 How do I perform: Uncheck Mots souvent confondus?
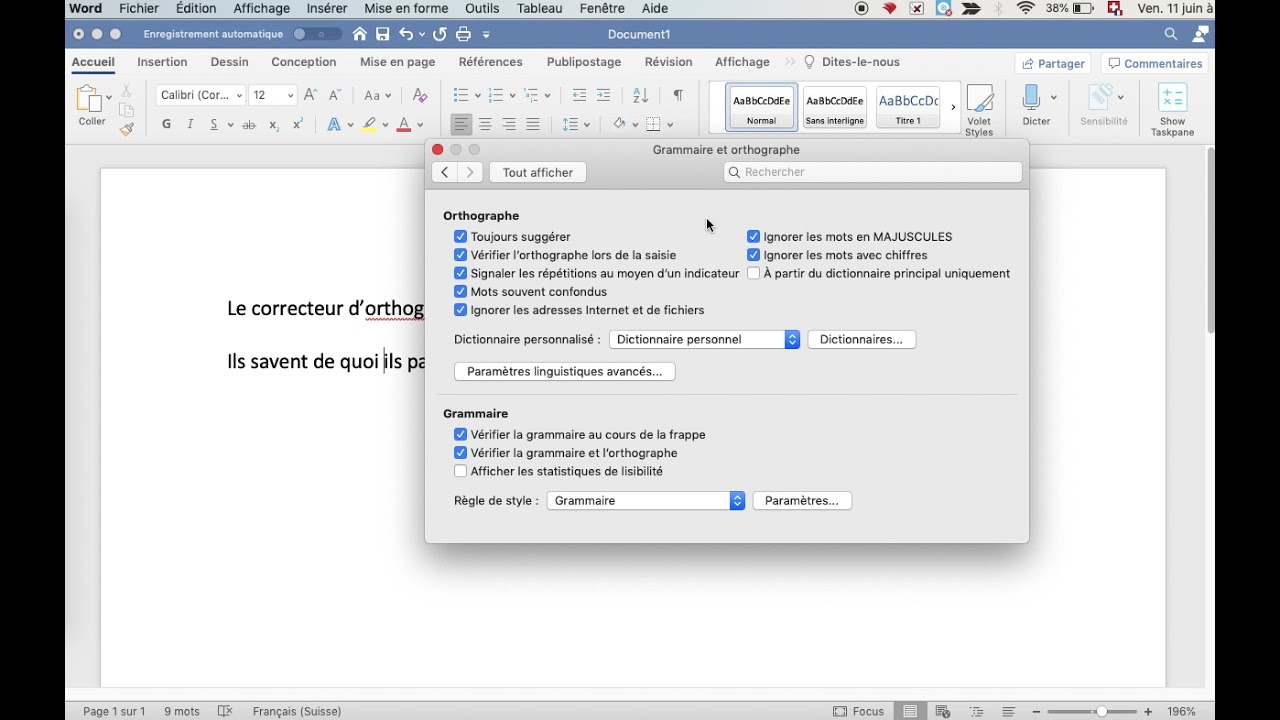coord(461,292)
